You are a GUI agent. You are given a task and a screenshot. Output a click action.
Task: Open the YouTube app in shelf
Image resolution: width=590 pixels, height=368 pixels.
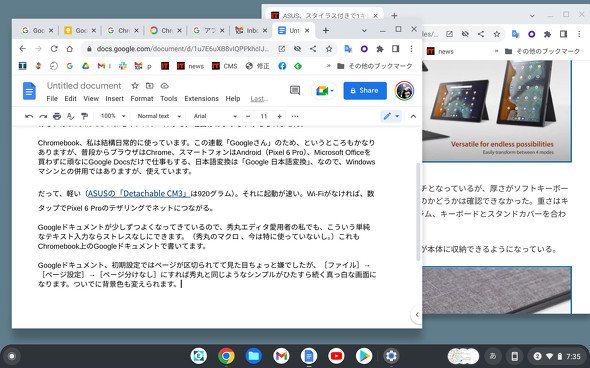tap(336, 356)
